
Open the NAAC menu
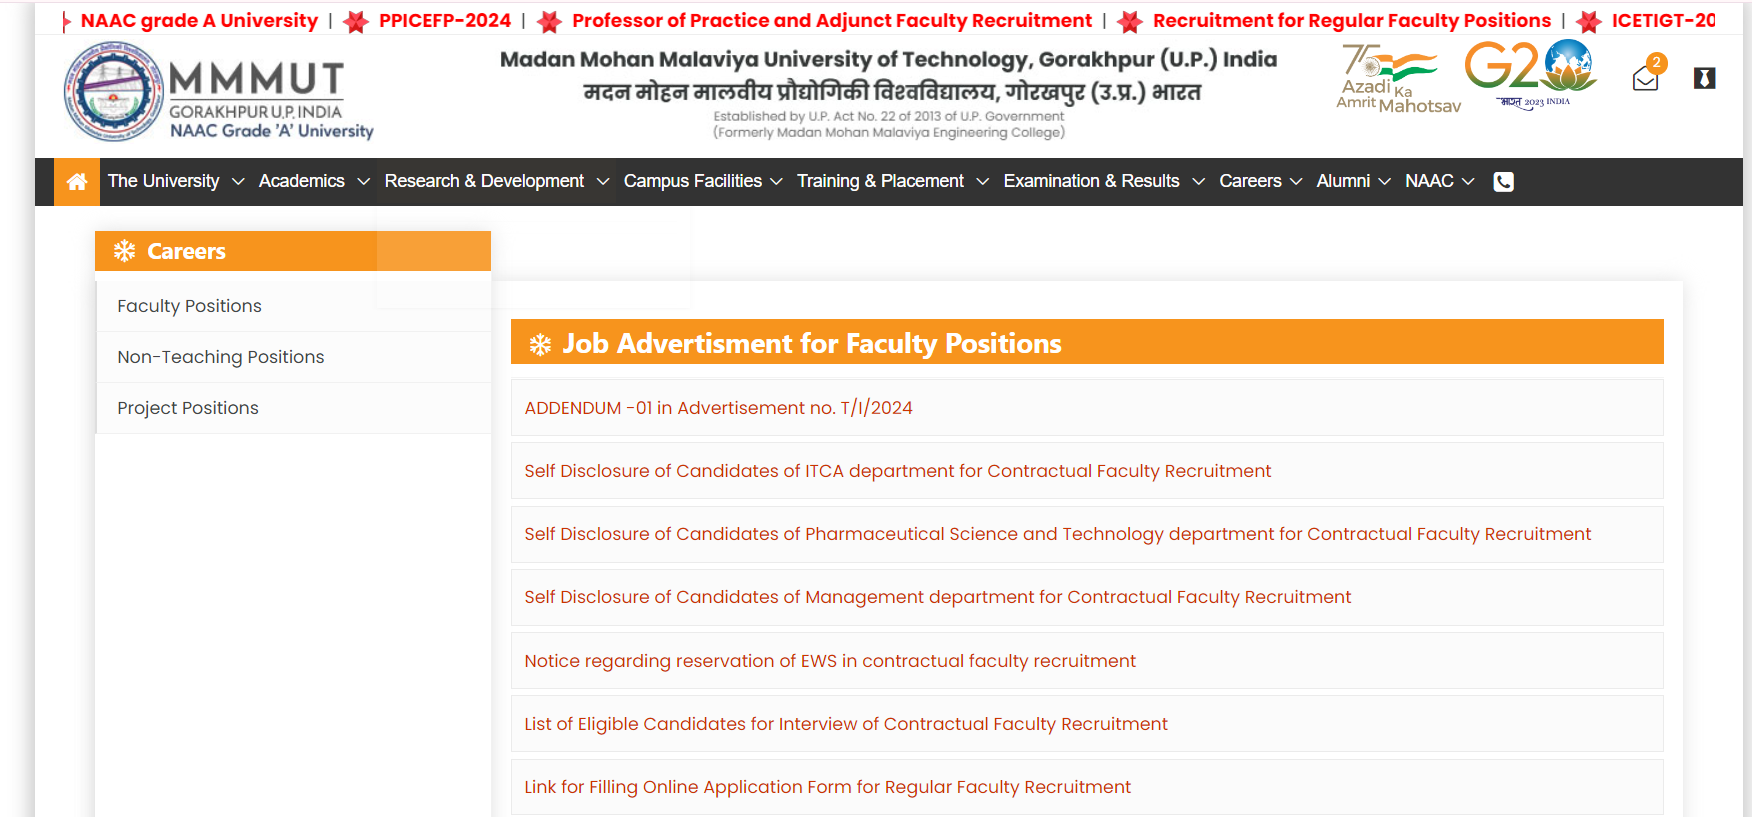point(1429,181)
